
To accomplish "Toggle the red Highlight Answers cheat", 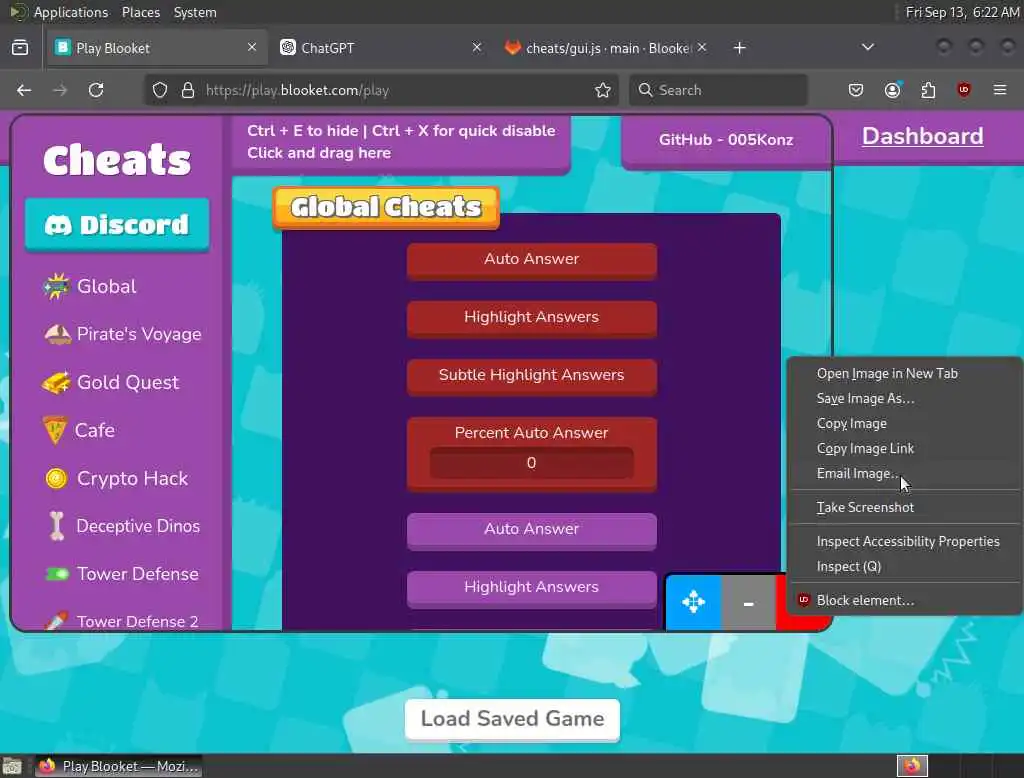I will click(x=532, y=317).
